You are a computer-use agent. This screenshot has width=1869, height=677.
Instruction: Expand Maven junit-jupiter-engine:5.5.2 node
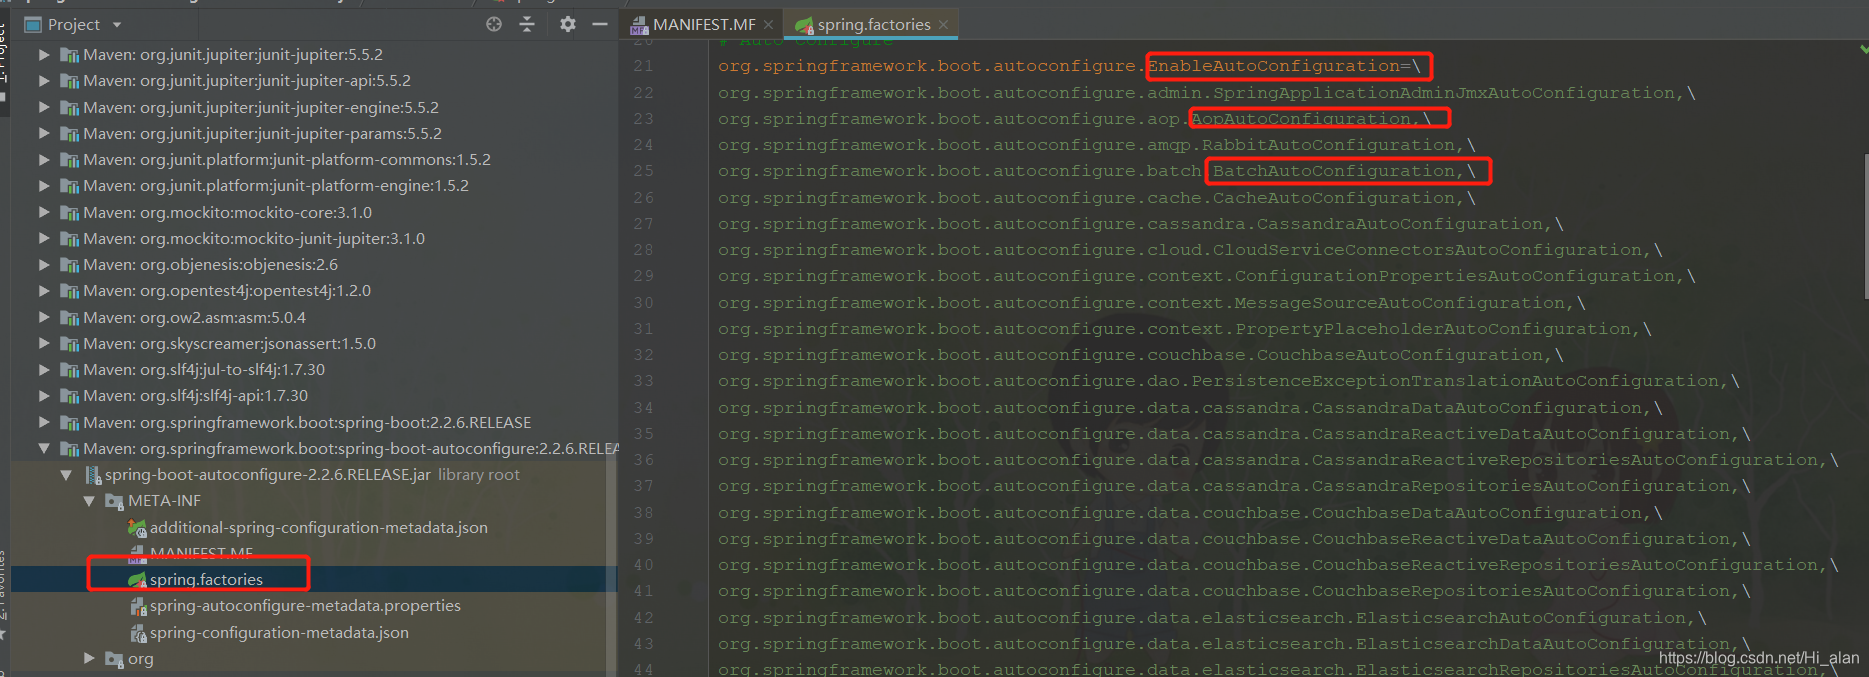tap(44, 107)
